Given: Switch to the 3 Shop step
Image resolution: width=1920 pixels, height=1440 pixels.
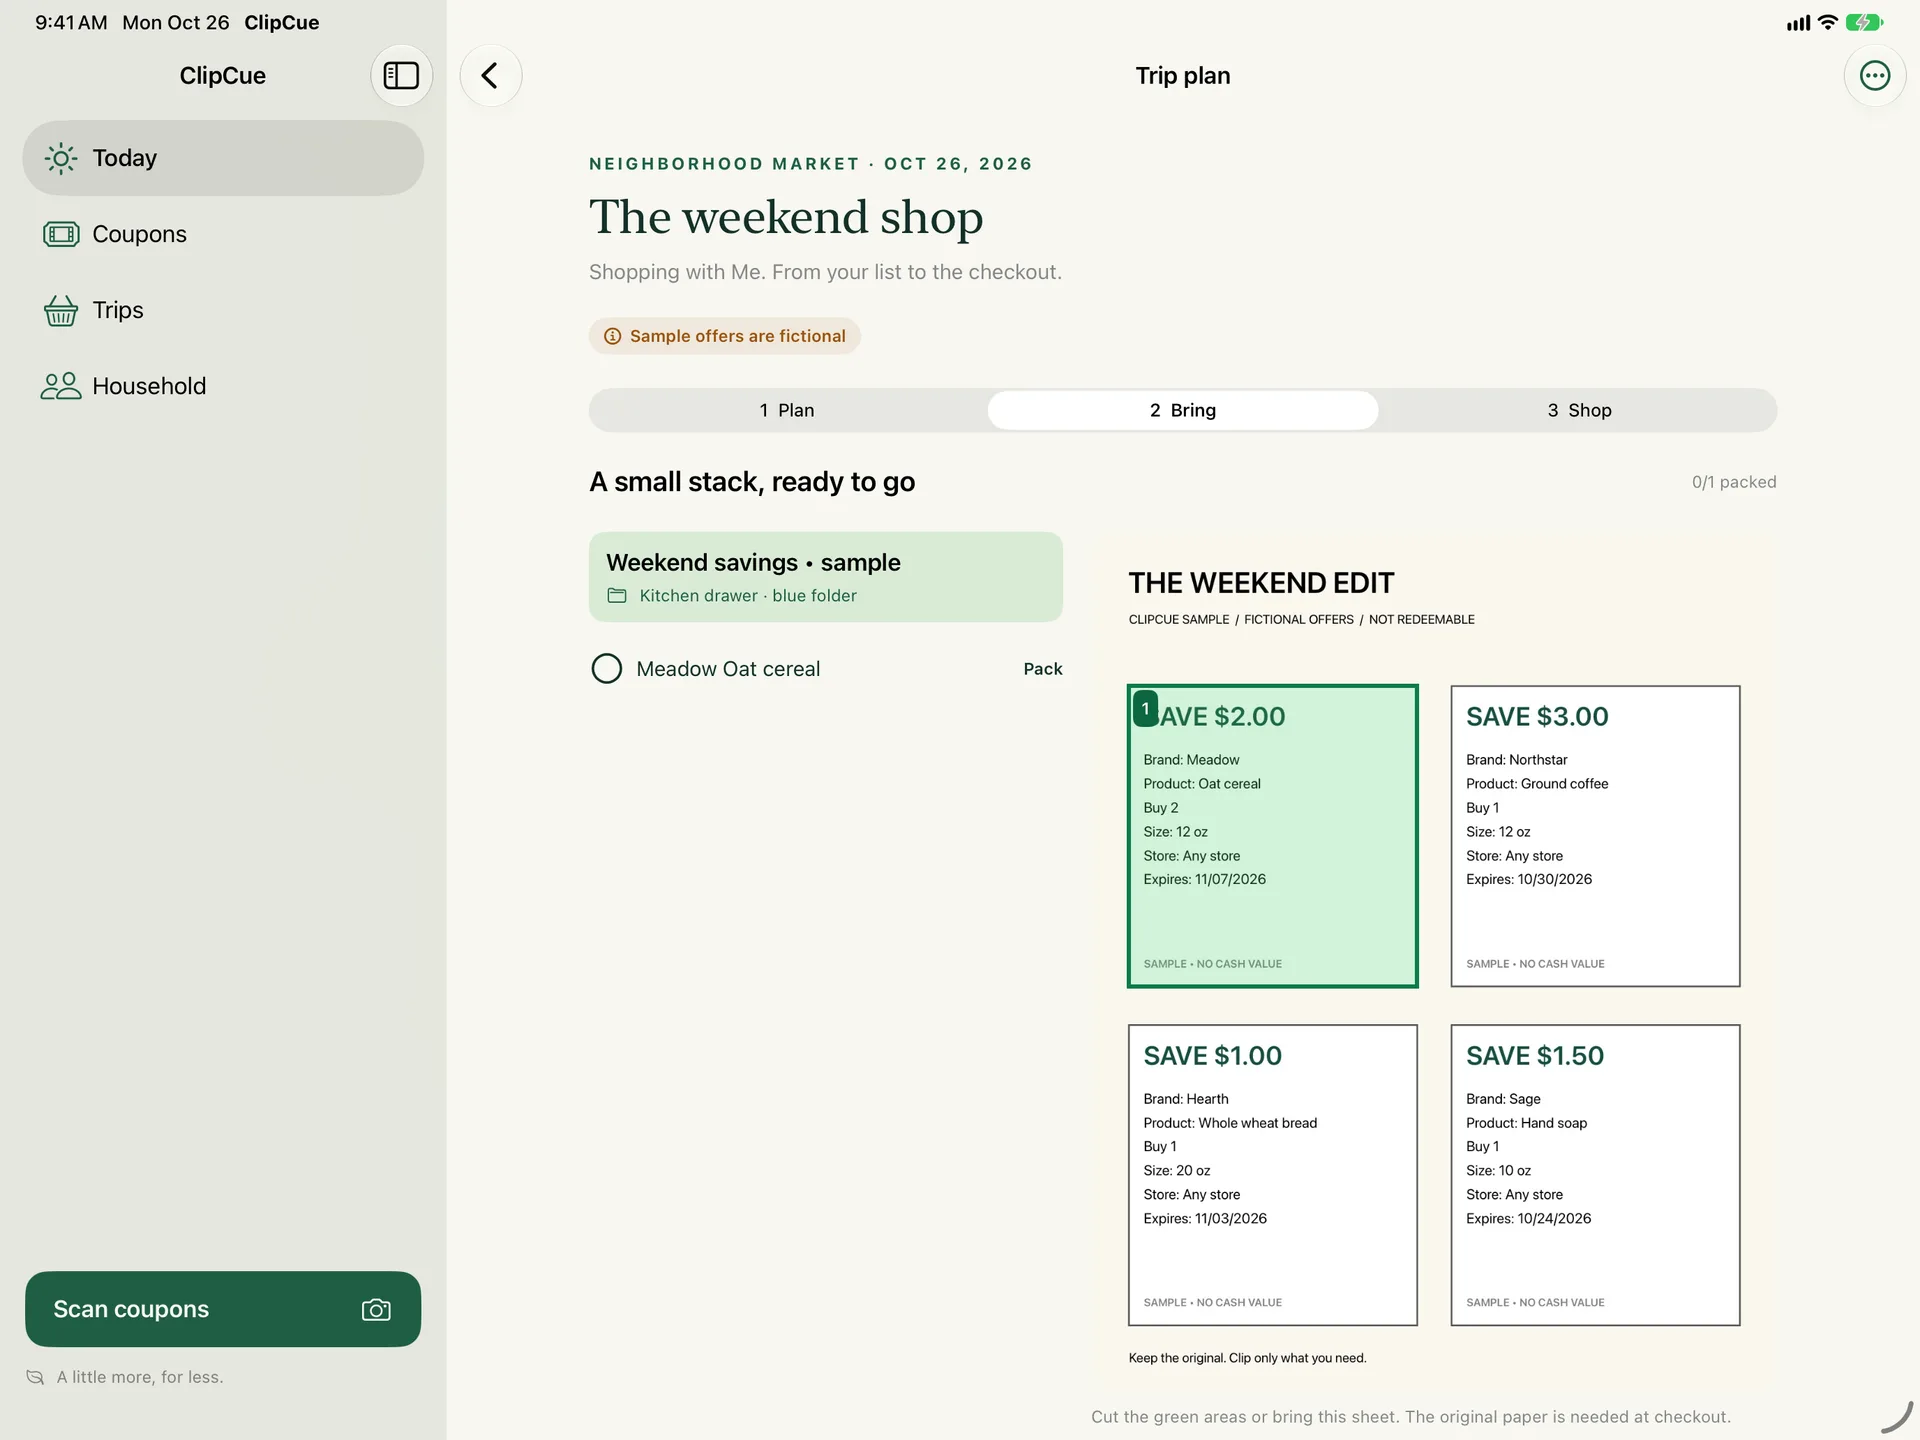Looking at the screenshot, I should (x=1579, y=410).
